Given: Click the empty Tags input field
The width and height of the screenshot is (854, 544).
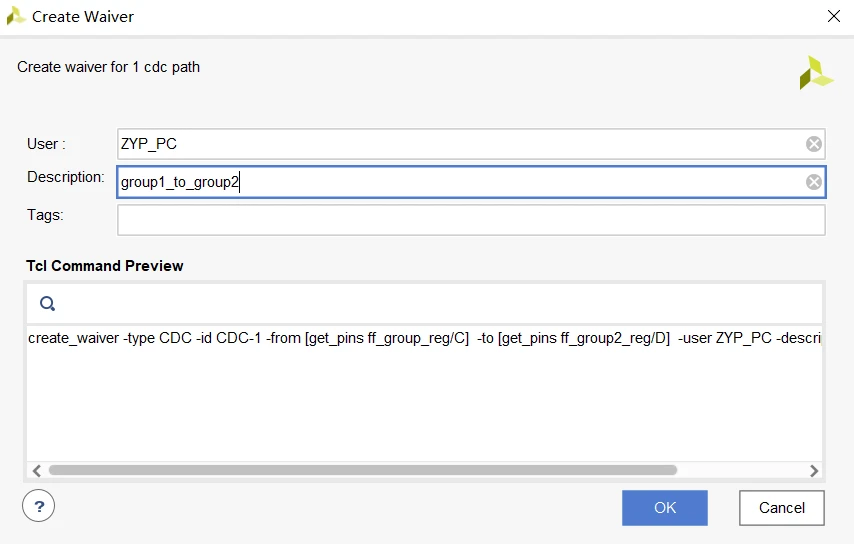Looking at the screenshot, I should (470, 220).
